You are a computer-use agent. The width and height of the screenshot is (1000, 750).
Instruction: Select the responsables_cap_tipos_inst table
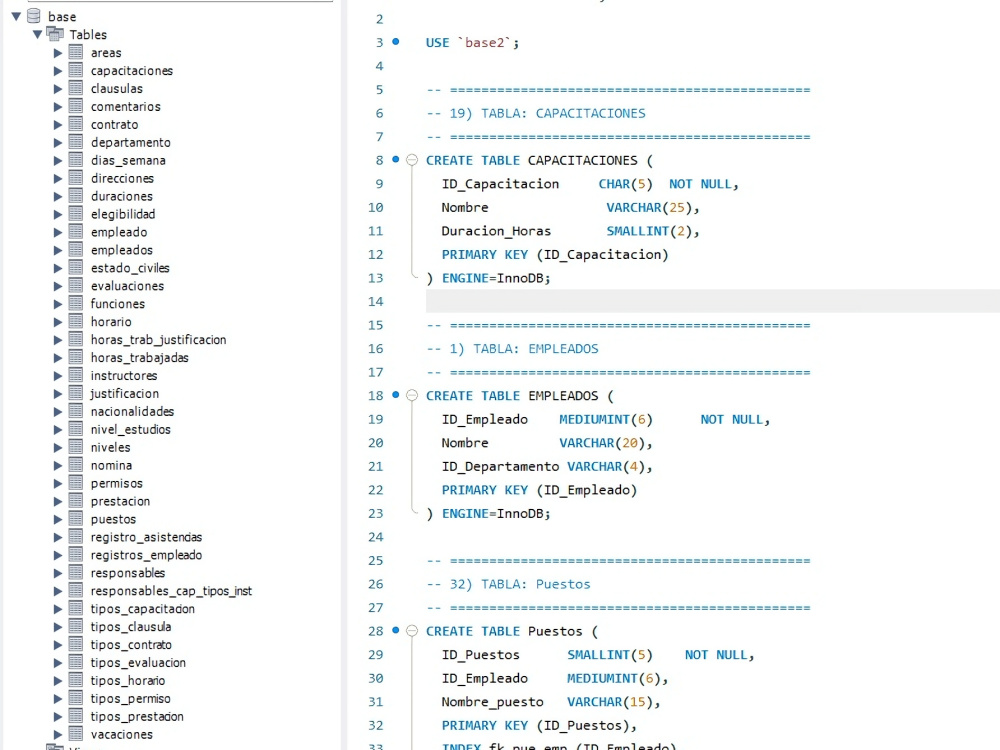(171, 591)
